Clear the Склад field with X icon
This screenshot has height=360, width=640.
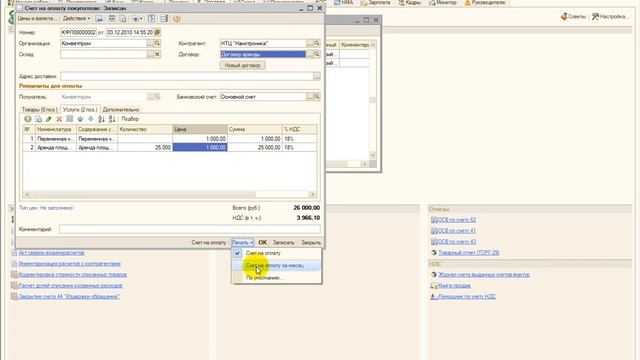(x=157, y=54)
